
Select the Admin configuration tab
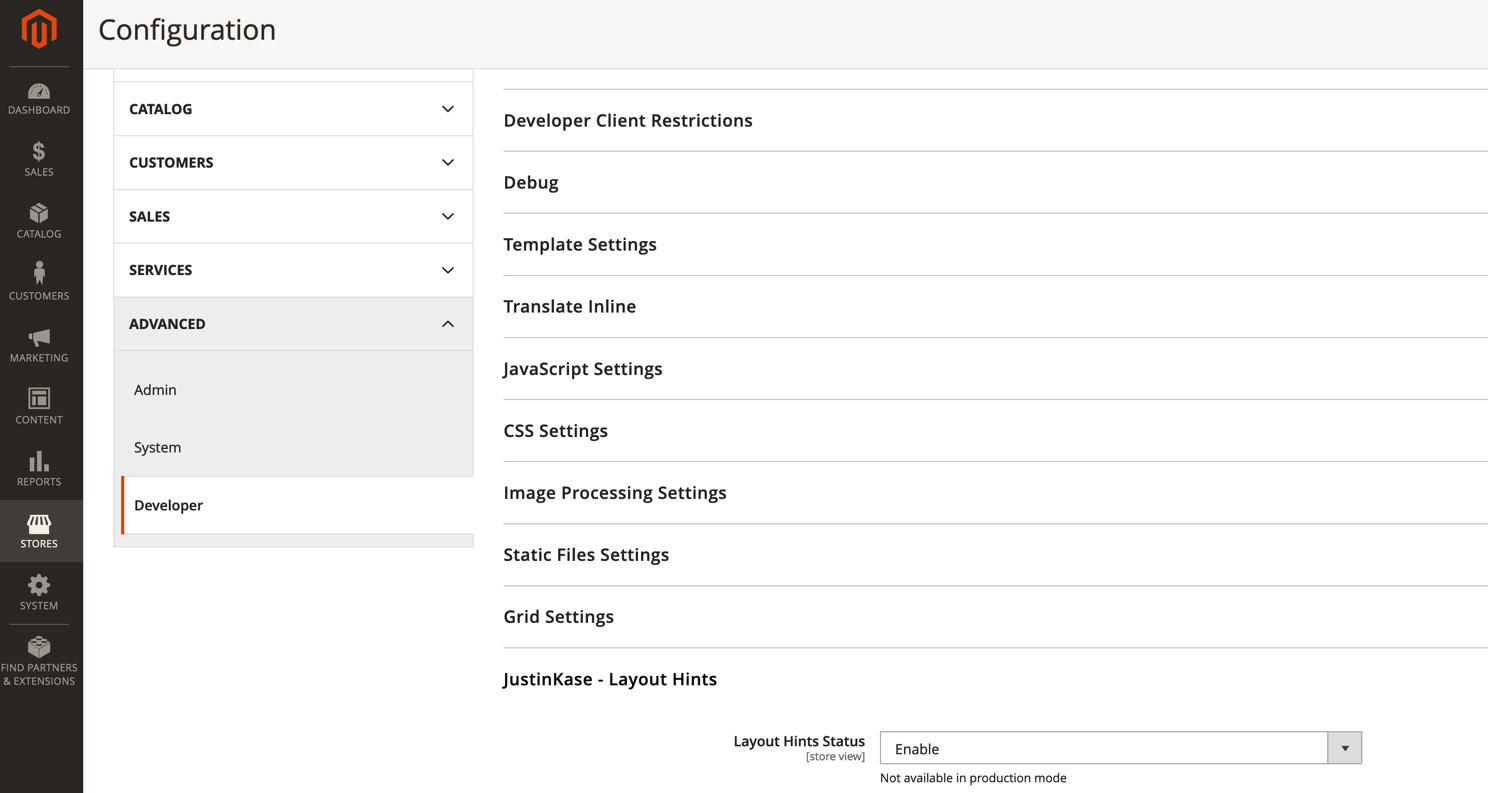[155, 390]
